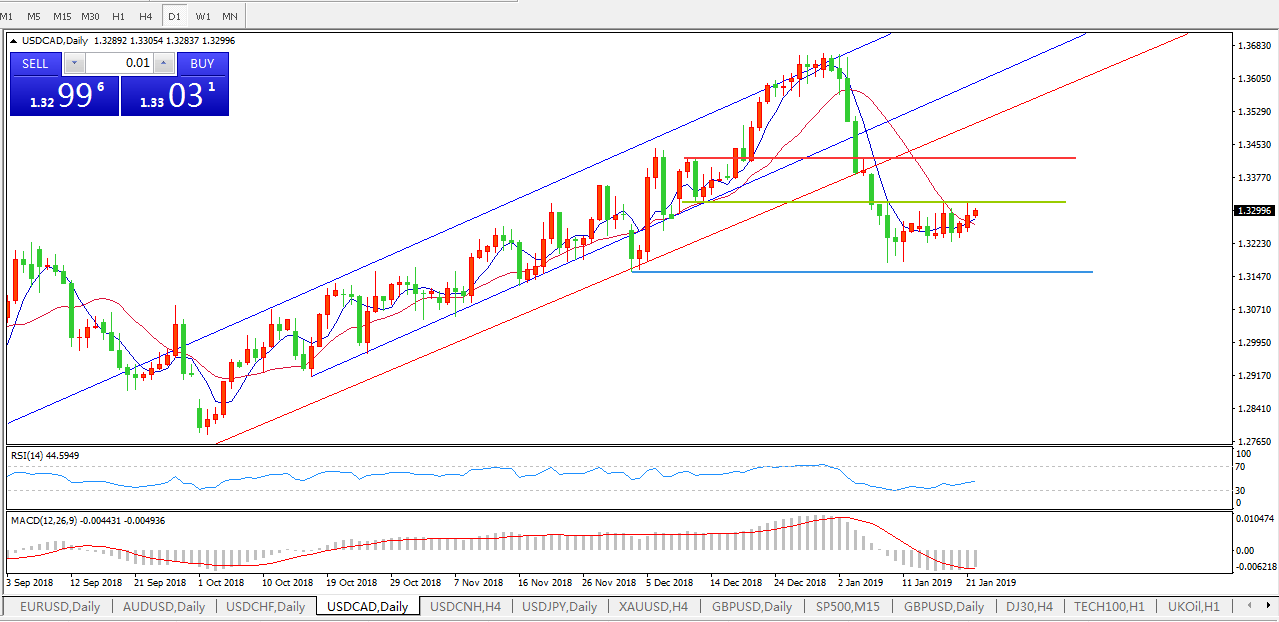Open the SP500,M15 chart tab
The image size is (1279, 622).
click(x=848, y=606)
